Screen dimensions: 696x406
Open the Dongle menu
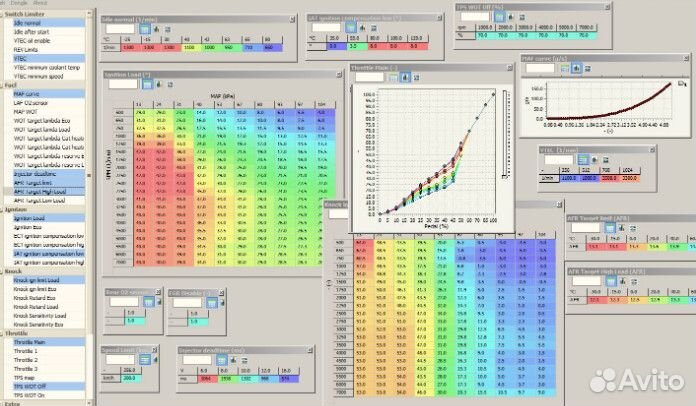click(x=18, y=3)
